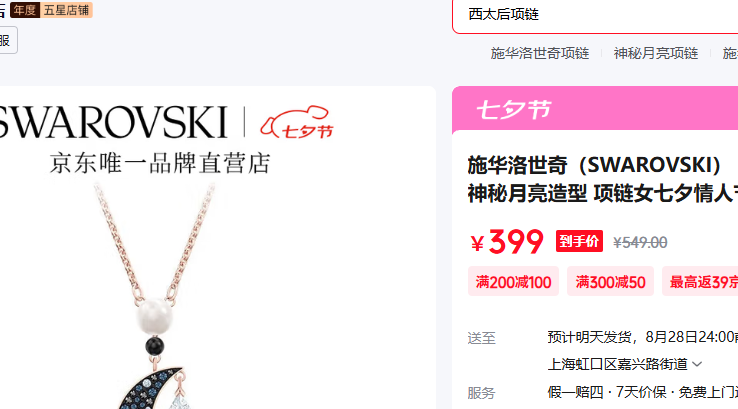Open the 施华洛世奇项链 suggested search link
This screenshot has width=738, height=409.
pos(539,53)
